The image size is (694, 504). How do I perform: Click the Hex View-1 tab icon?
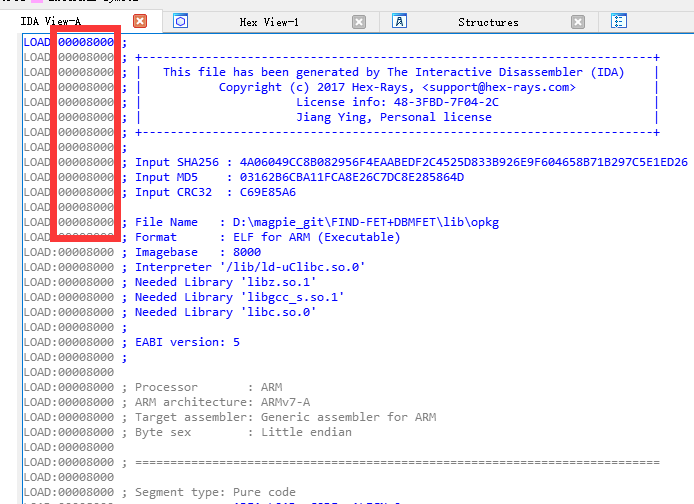click(x=181, y=21)
